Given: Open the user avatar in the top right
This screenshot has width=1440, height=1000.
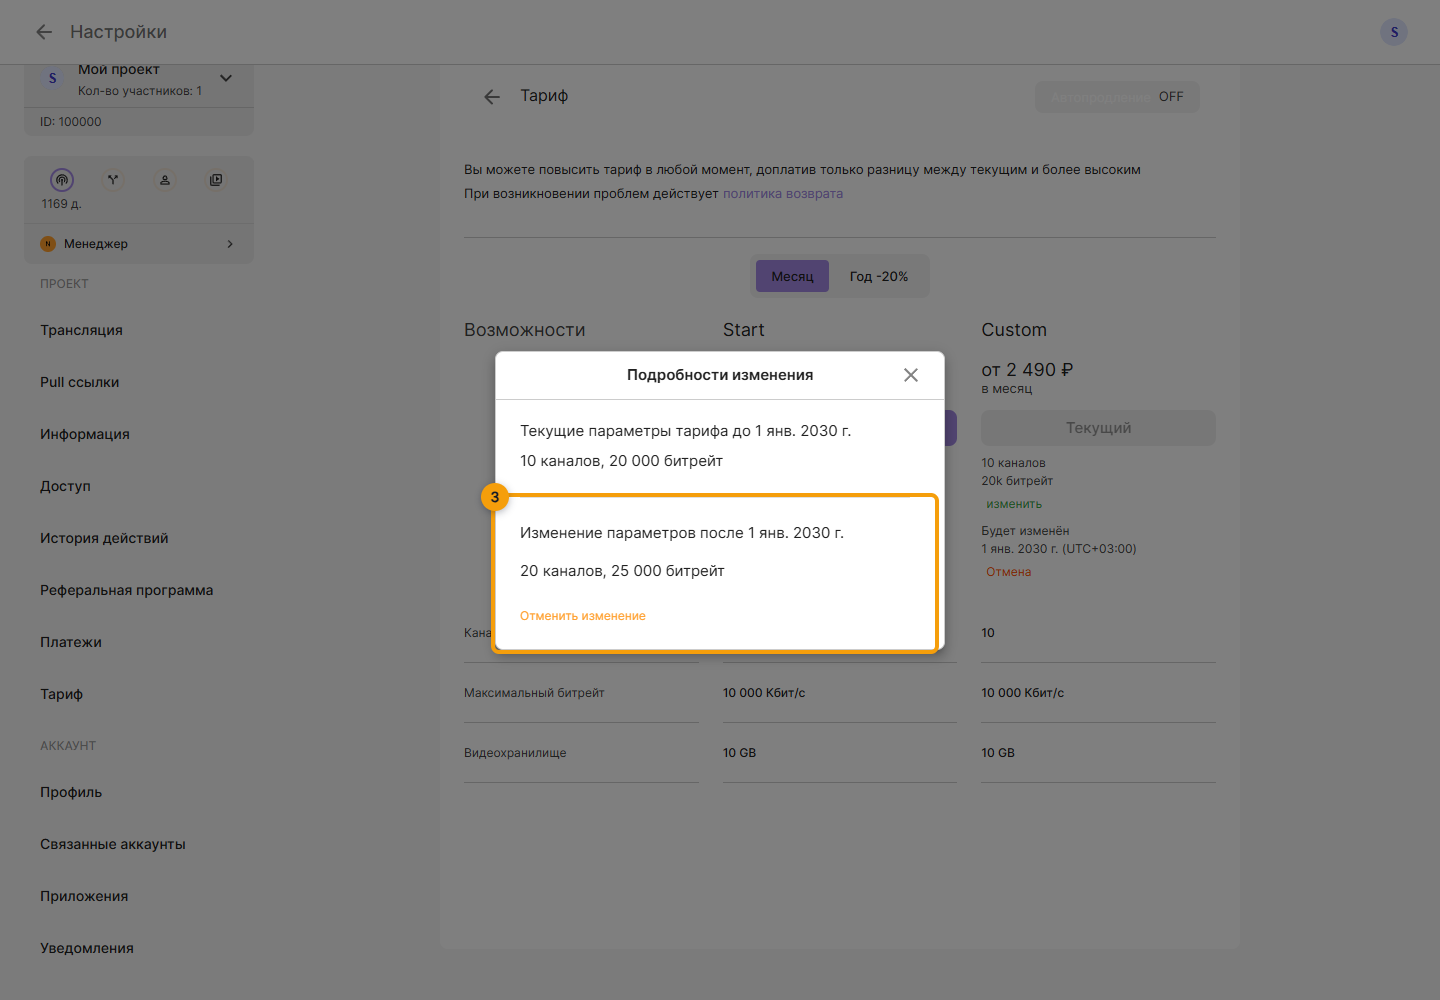Looking at the screenshot, I should (1394, 32).
